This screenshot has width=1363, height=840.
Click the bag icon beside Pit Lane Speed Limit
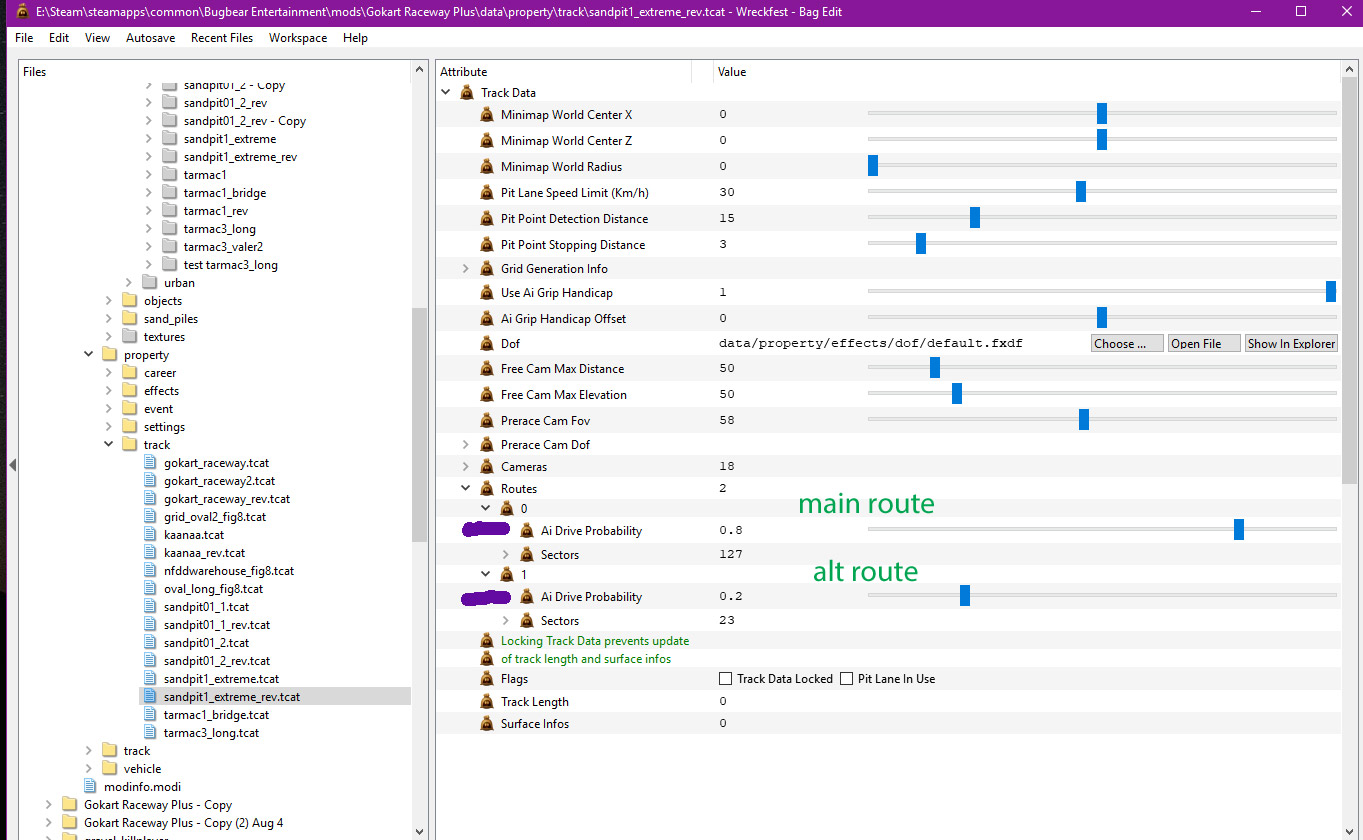(x=487, y=193)
